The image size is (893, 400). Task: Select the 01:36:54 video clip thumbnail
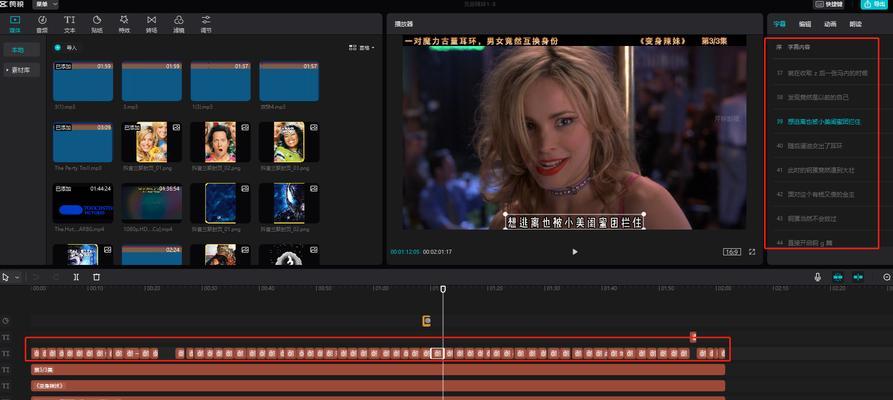[x=152, y=203]
